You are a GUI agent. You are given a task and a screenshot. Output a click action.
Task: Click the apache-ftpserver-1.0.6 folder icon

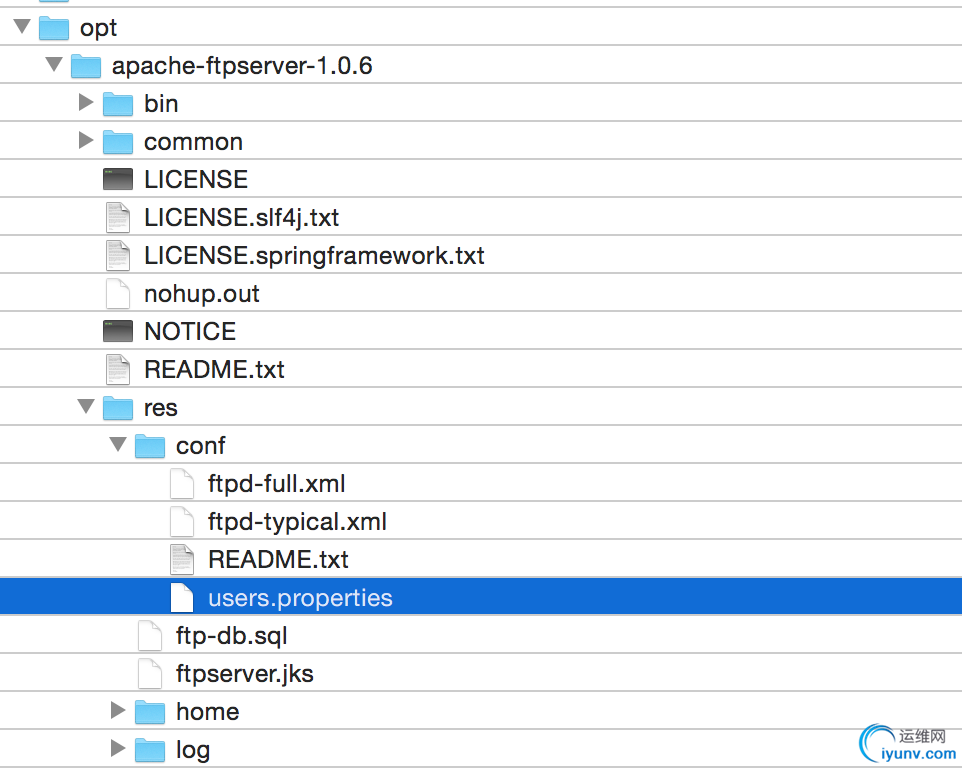(x=86, y=66)
